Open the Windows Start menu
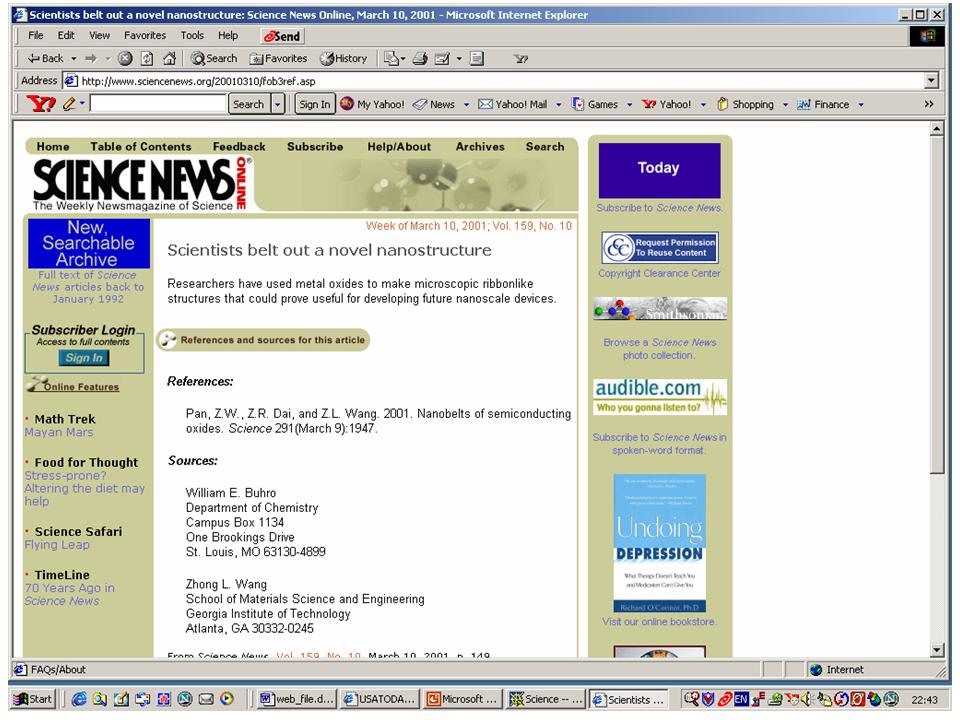The image size is (960, 720). coord(34,699)
